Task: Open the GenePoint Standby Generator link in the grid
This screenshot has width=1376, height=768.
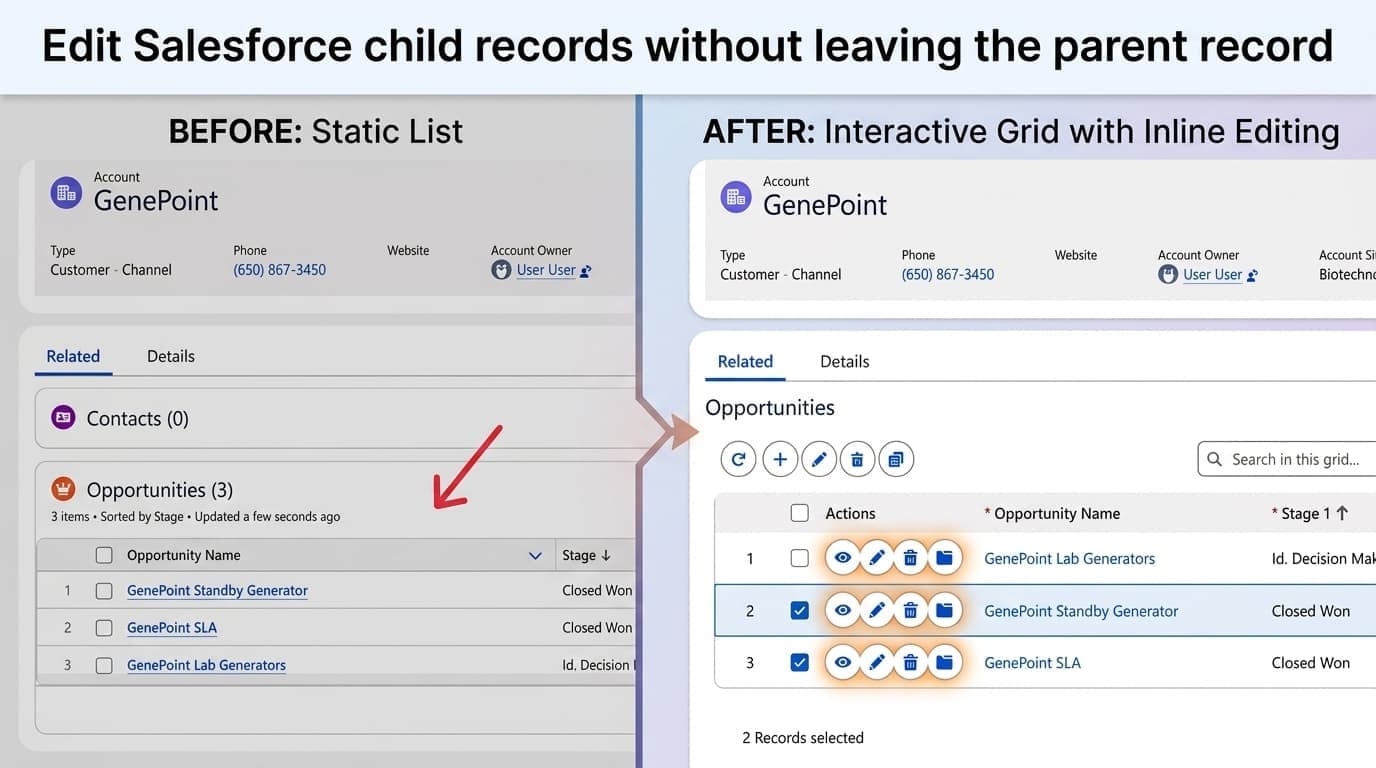Action: pos(1081,610)
